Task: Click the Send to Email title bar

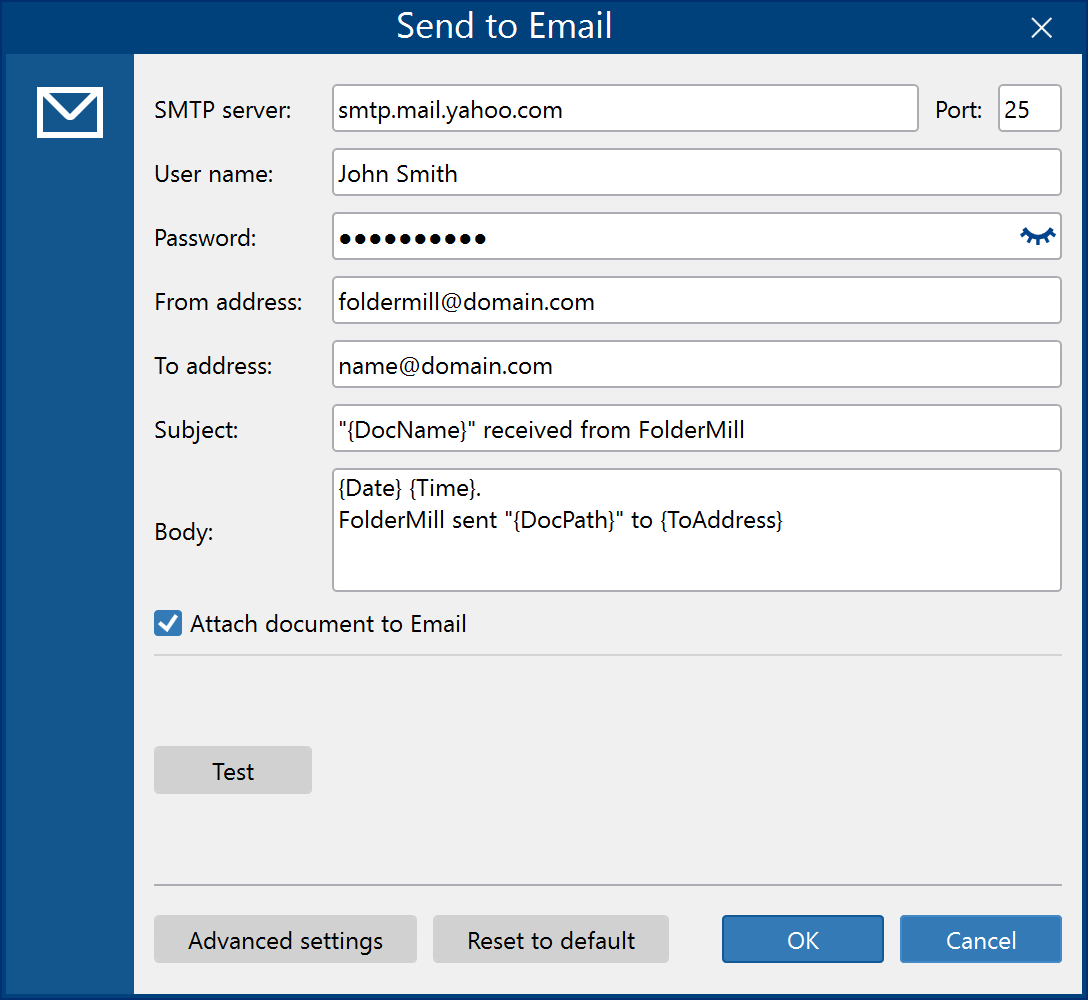Action: tap(504, 26)
